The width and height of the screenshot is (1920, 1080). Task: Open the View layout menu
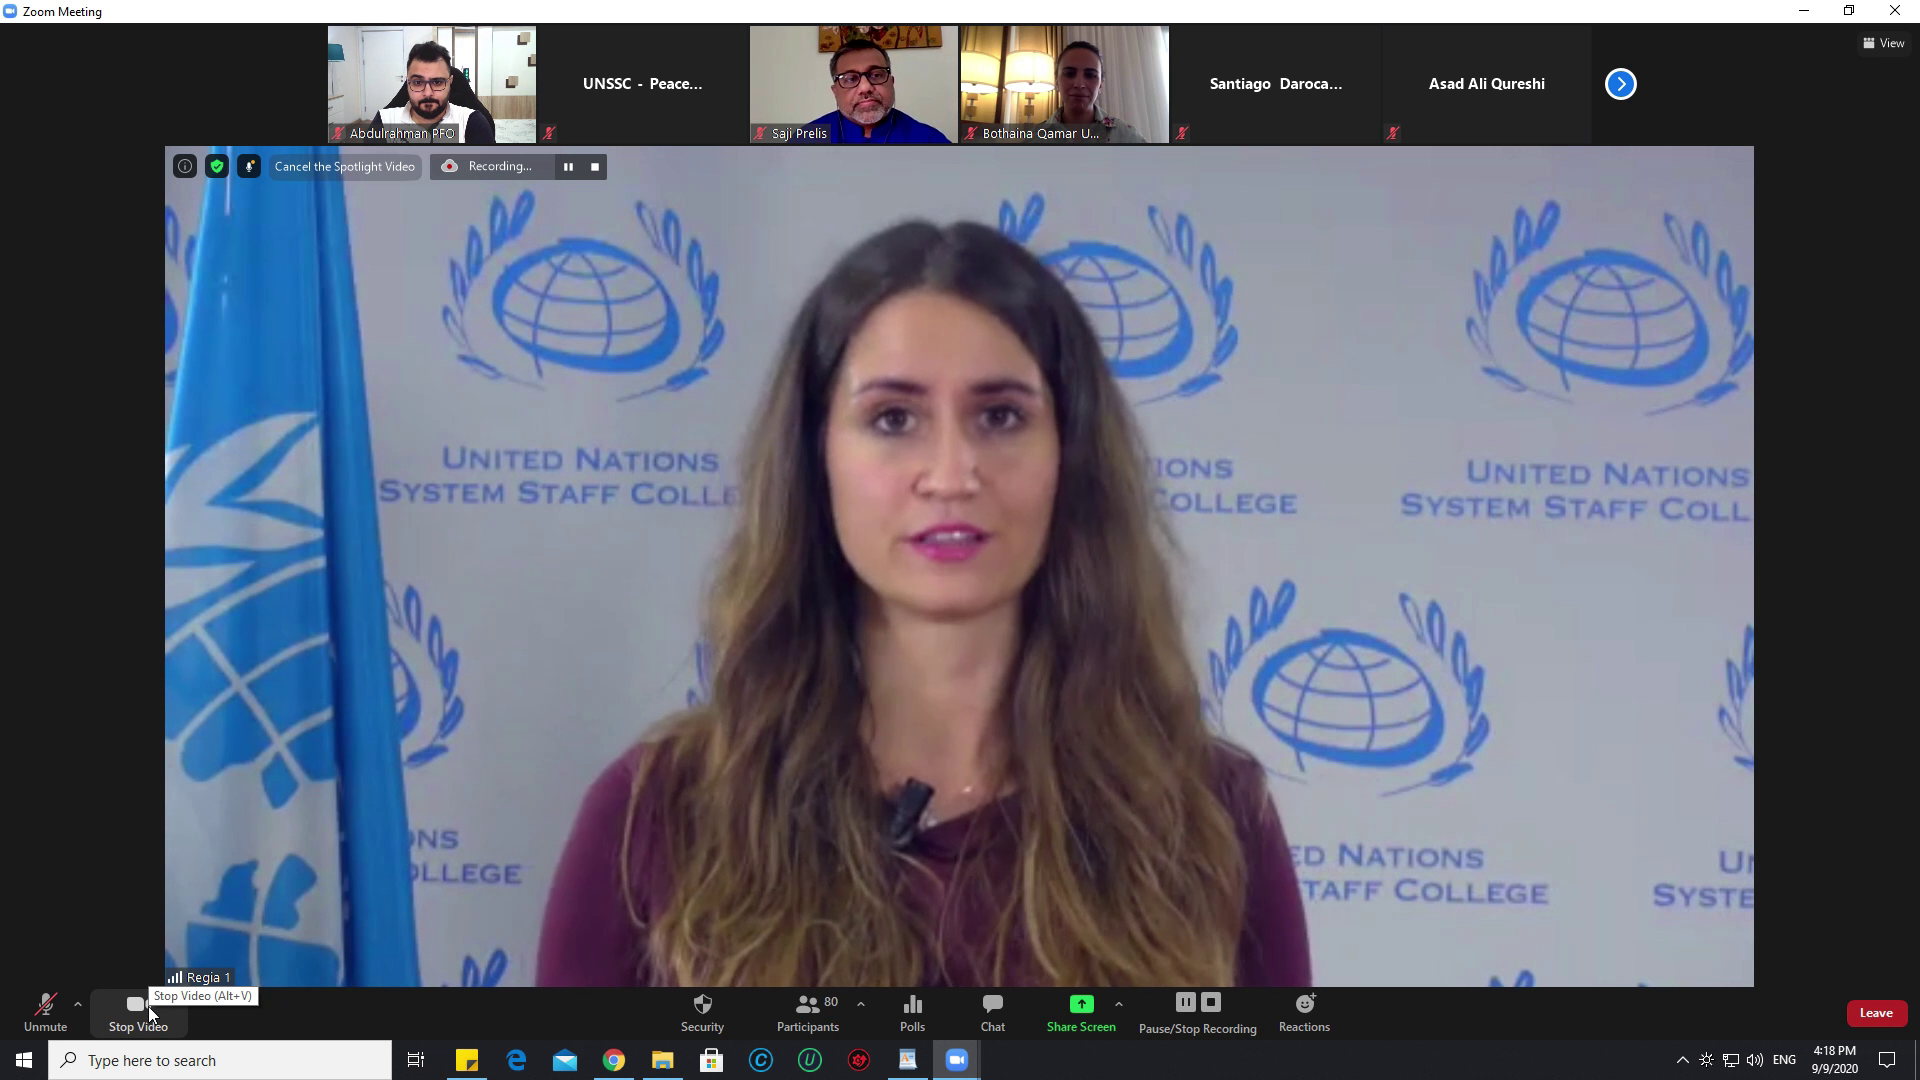click(x=1883, y=43)
